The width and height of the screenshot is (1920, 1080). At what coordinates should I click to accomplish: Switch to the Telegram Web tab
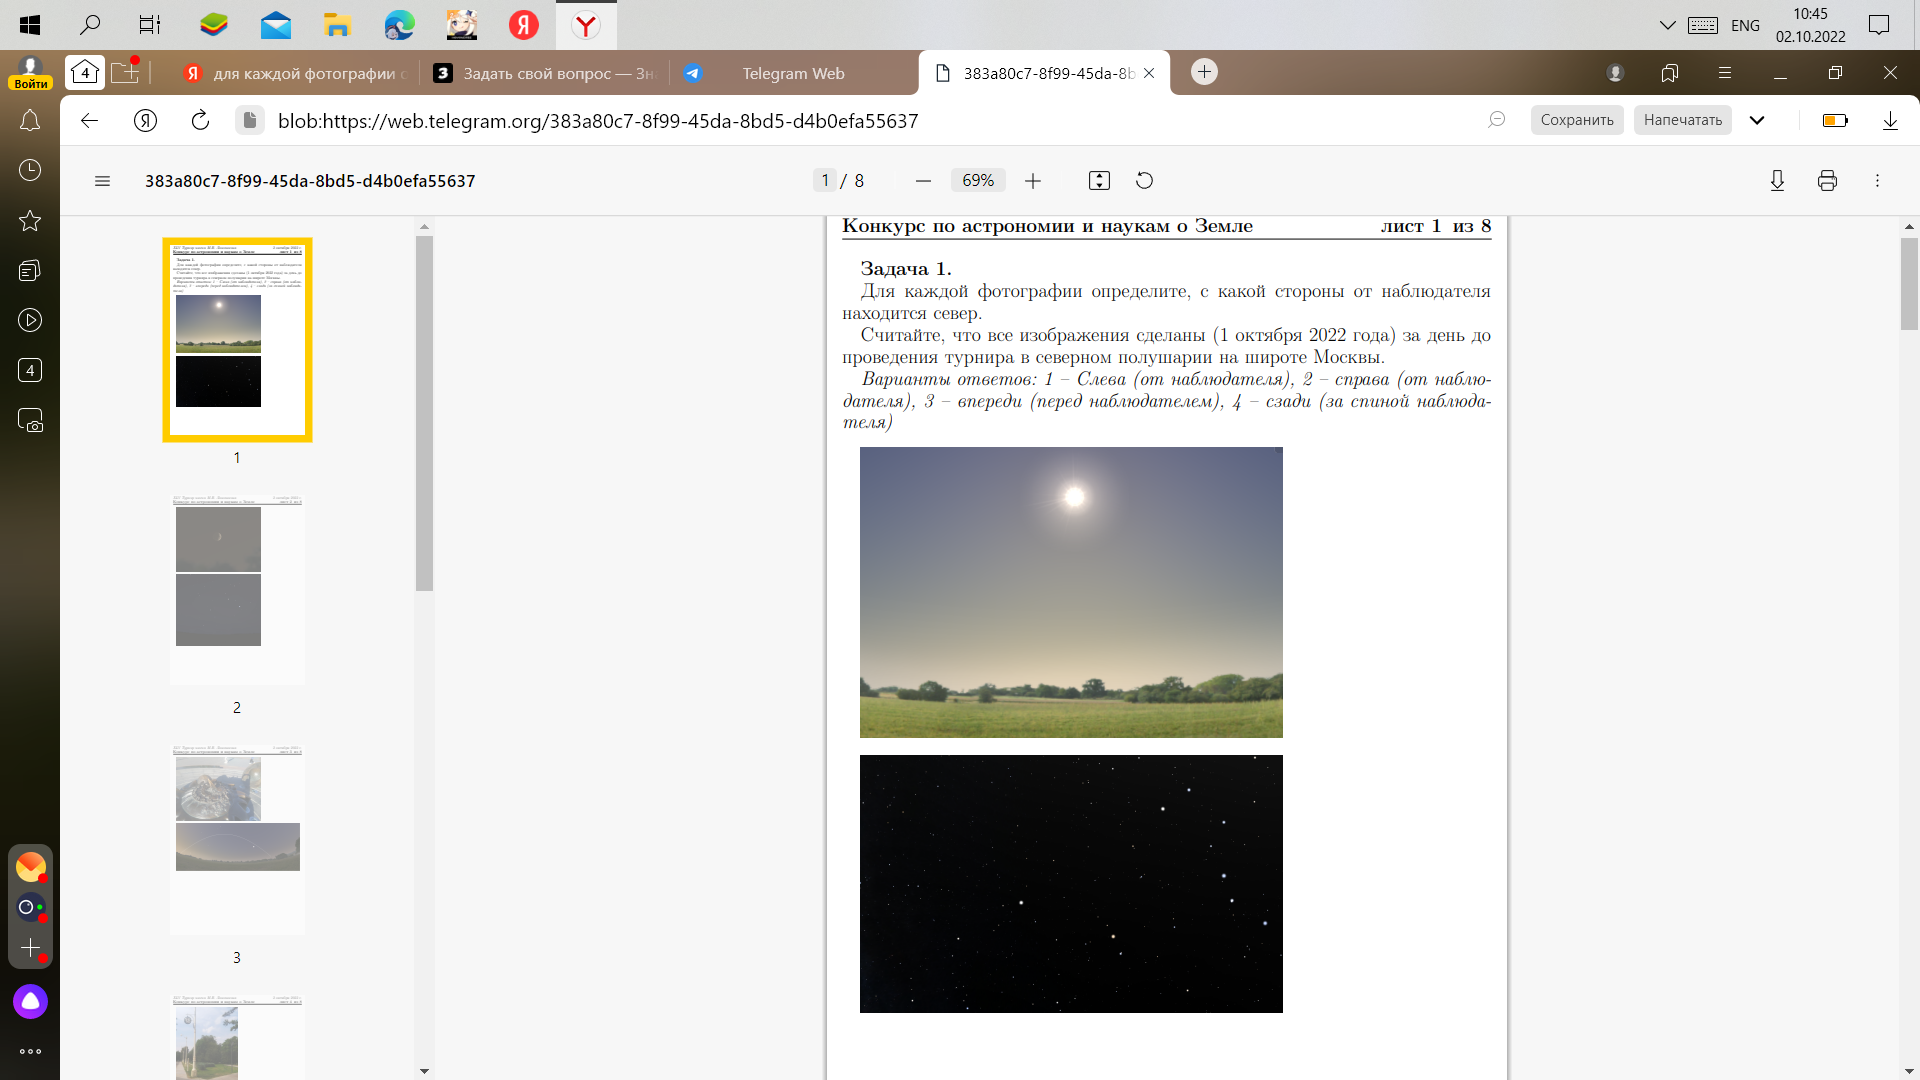pyautogui.click(x=793, y=73)
